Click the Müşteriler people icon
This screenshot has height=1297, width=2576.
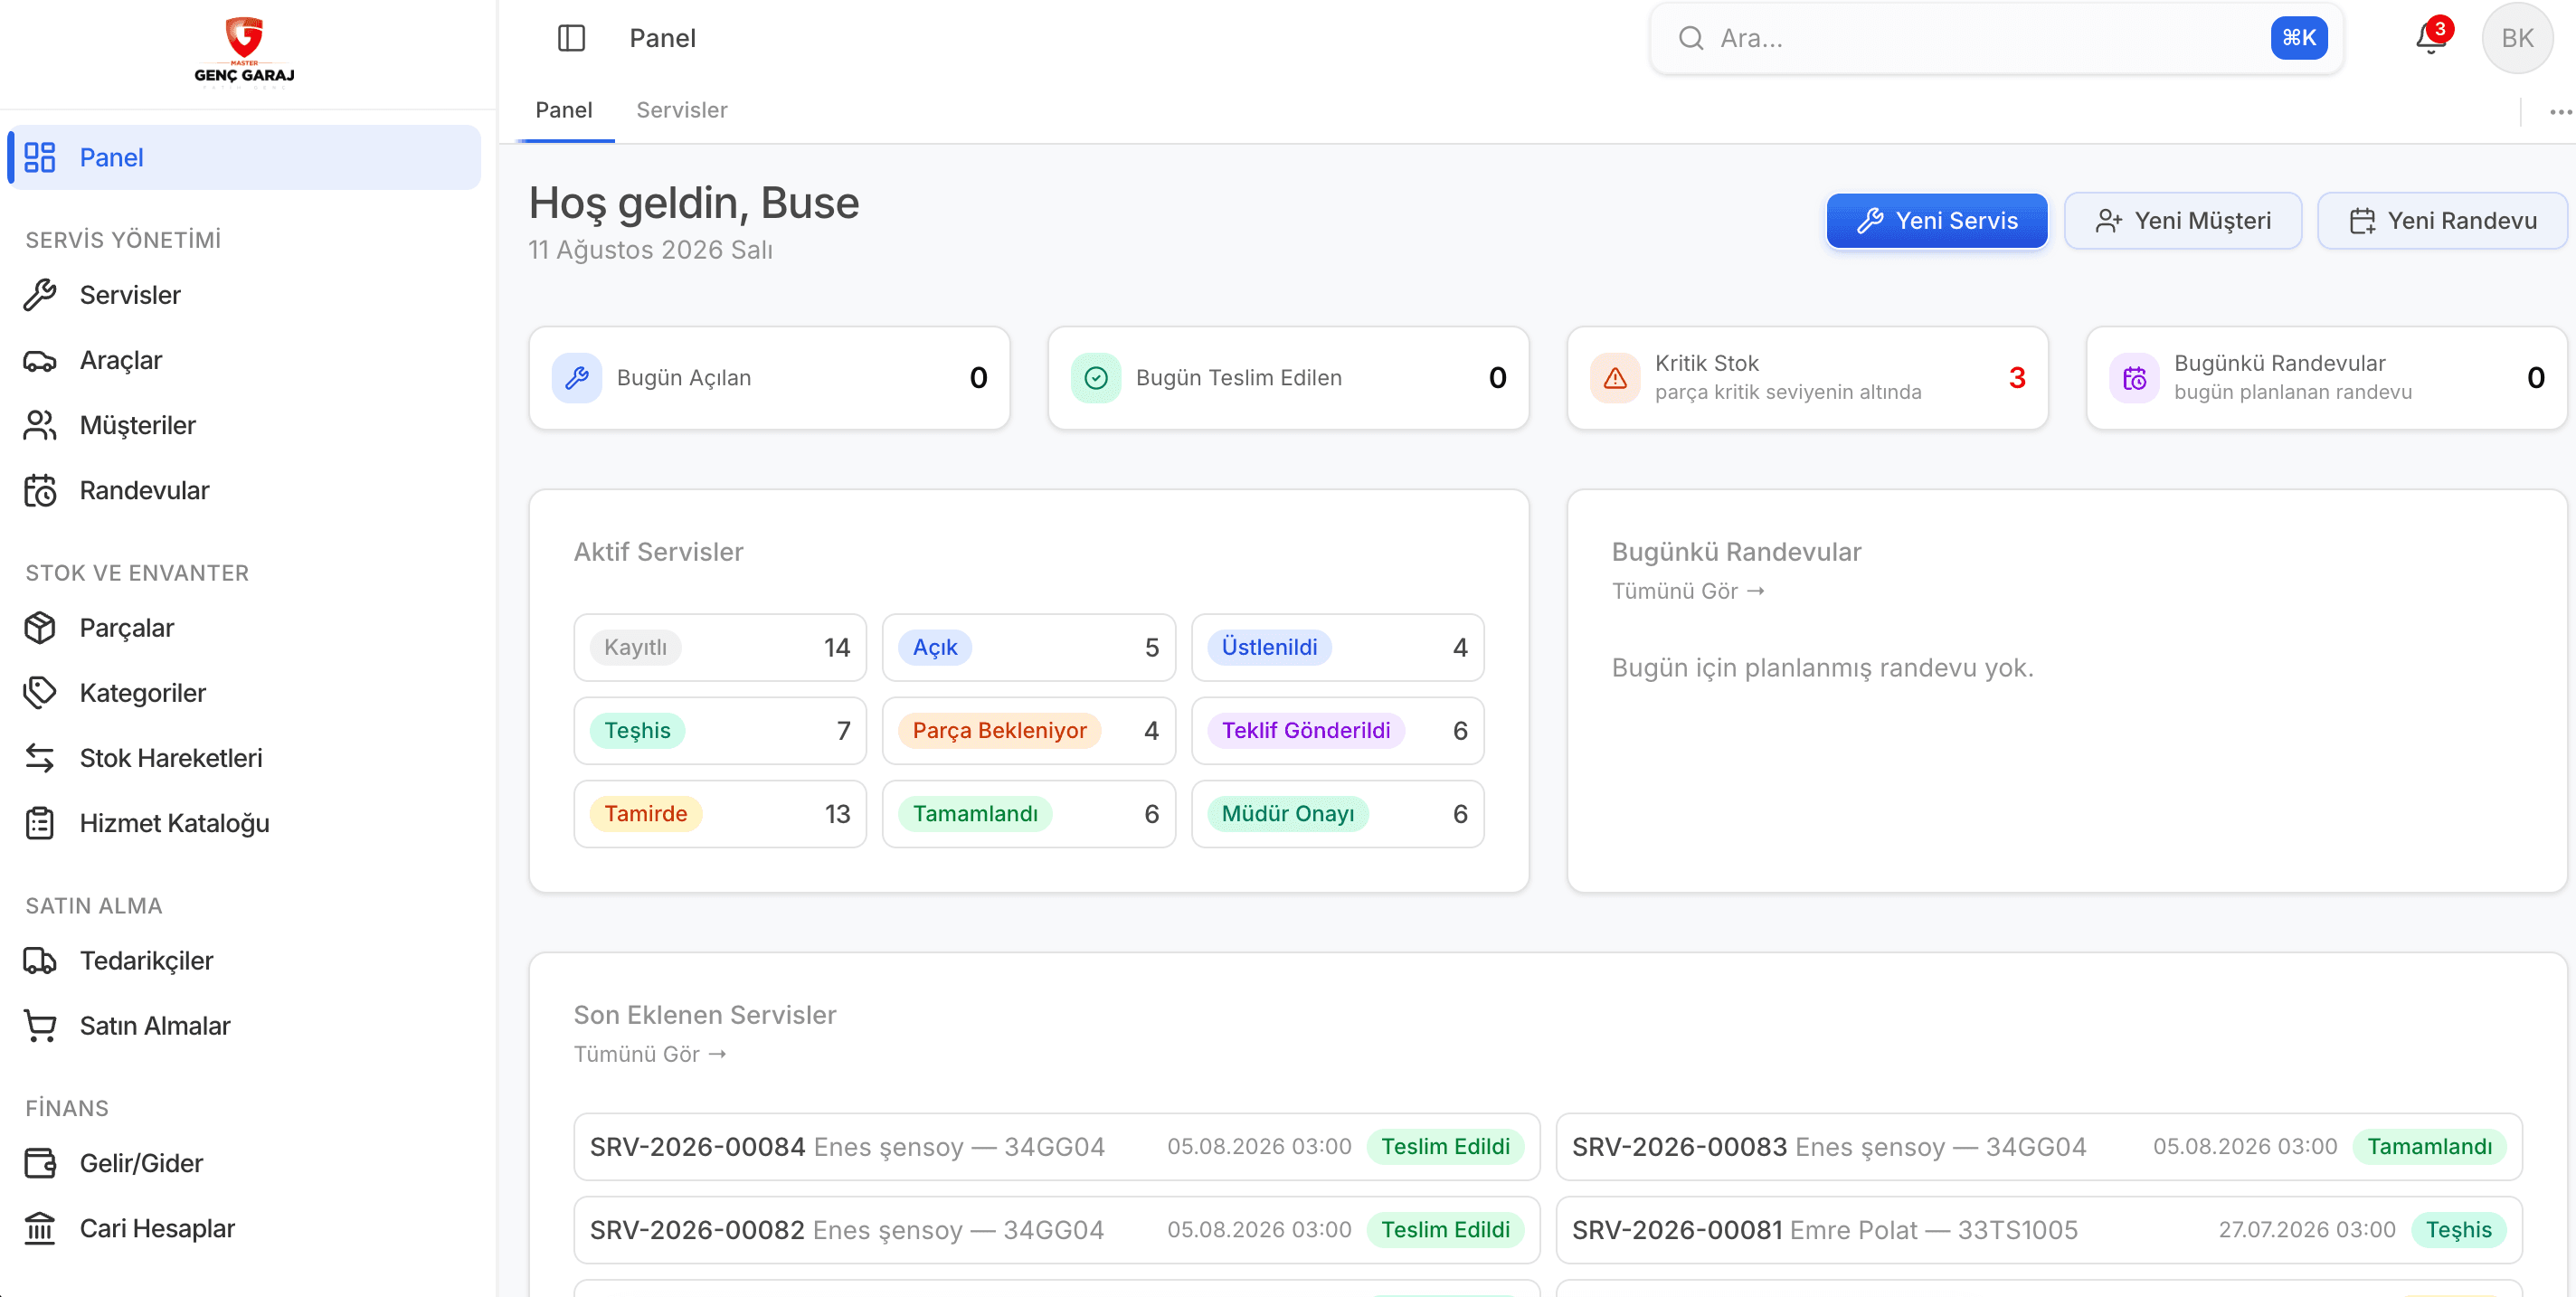click(40, 425)
